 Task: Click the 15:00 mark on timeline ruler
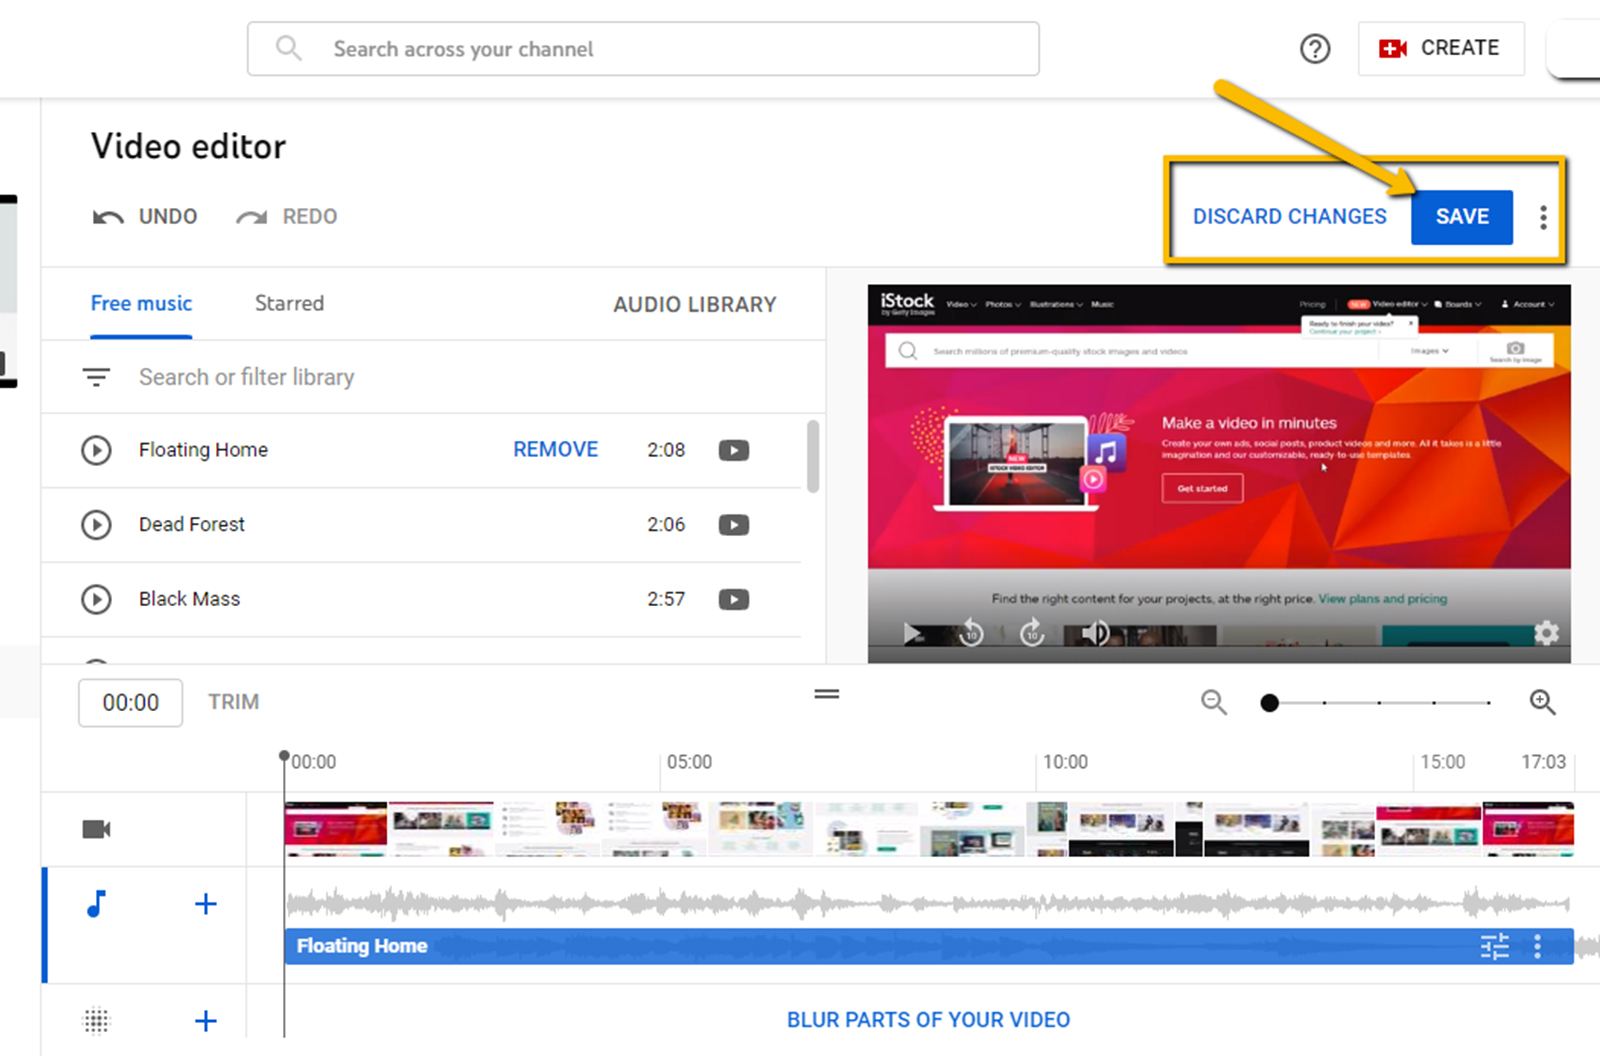(x=1443, y=762)
